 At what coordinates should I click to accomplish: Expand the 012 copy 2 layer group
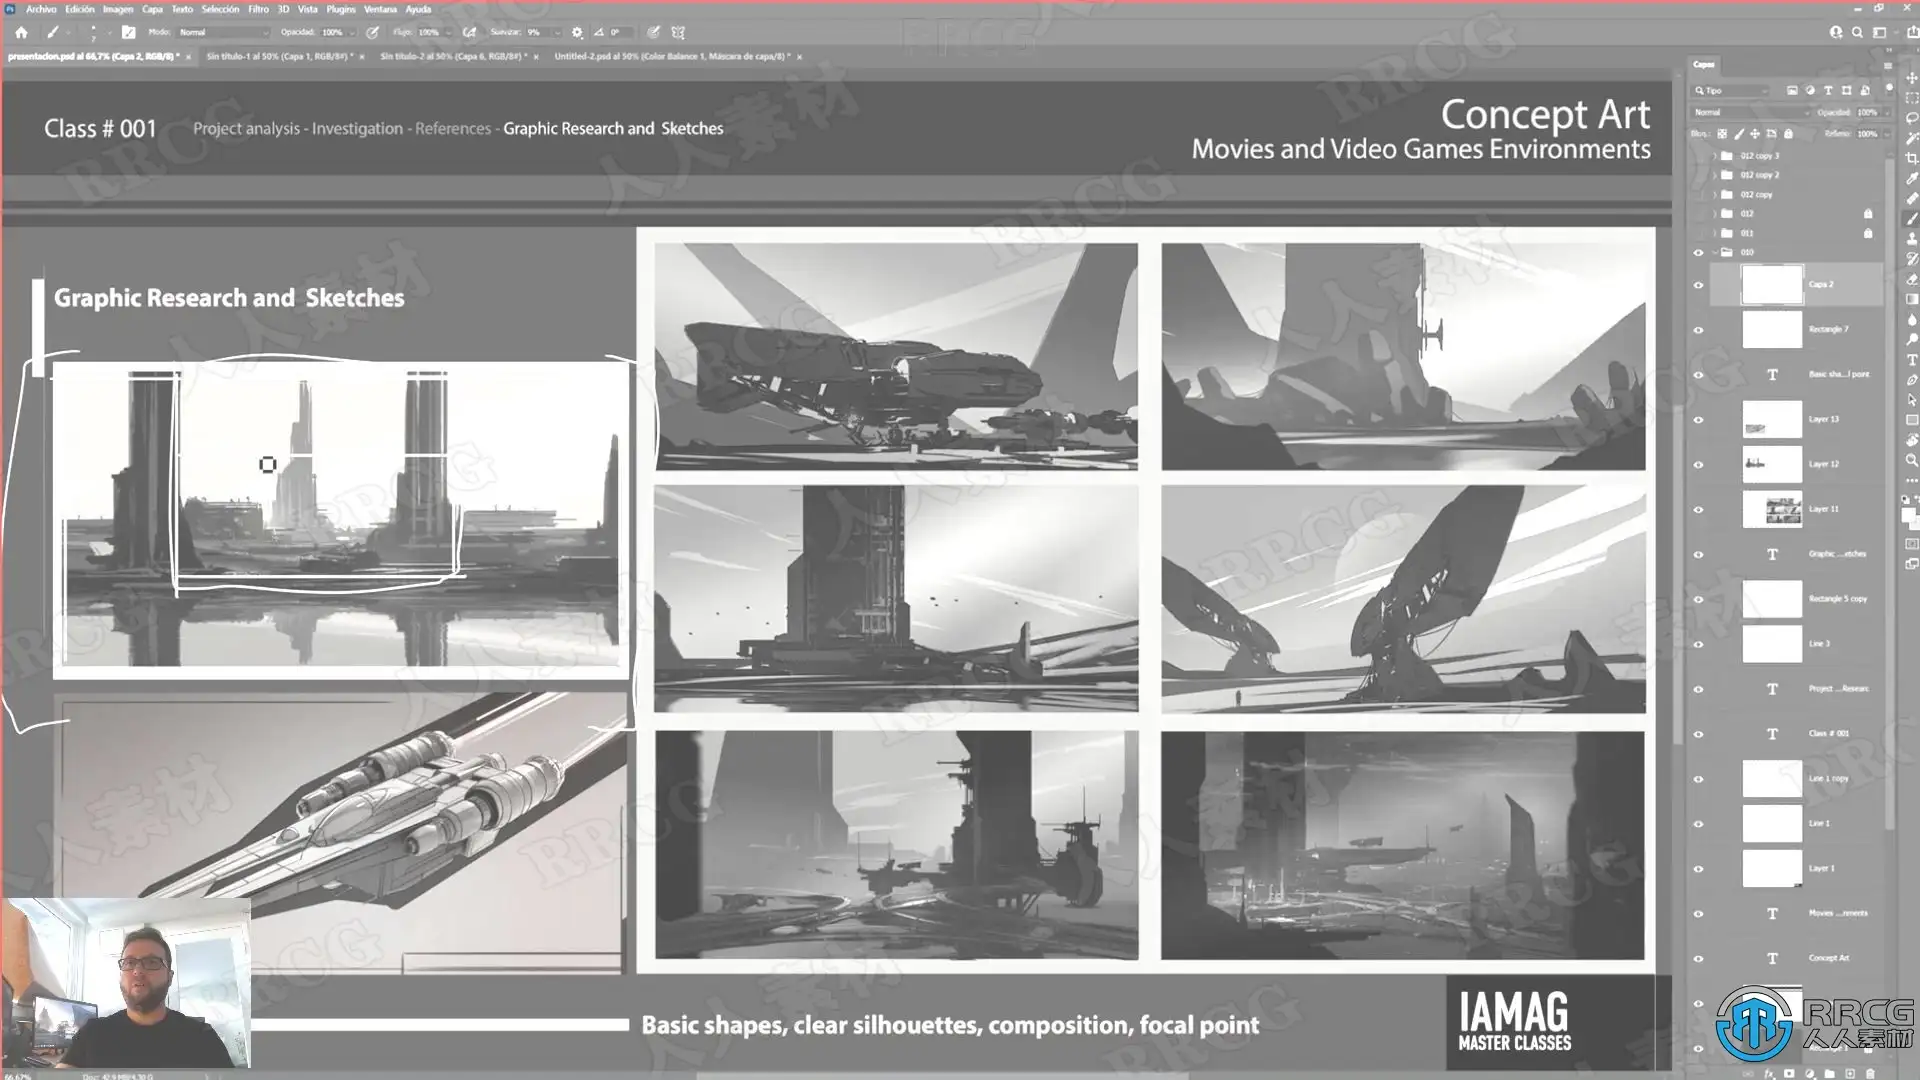[x=1715, y=175]
